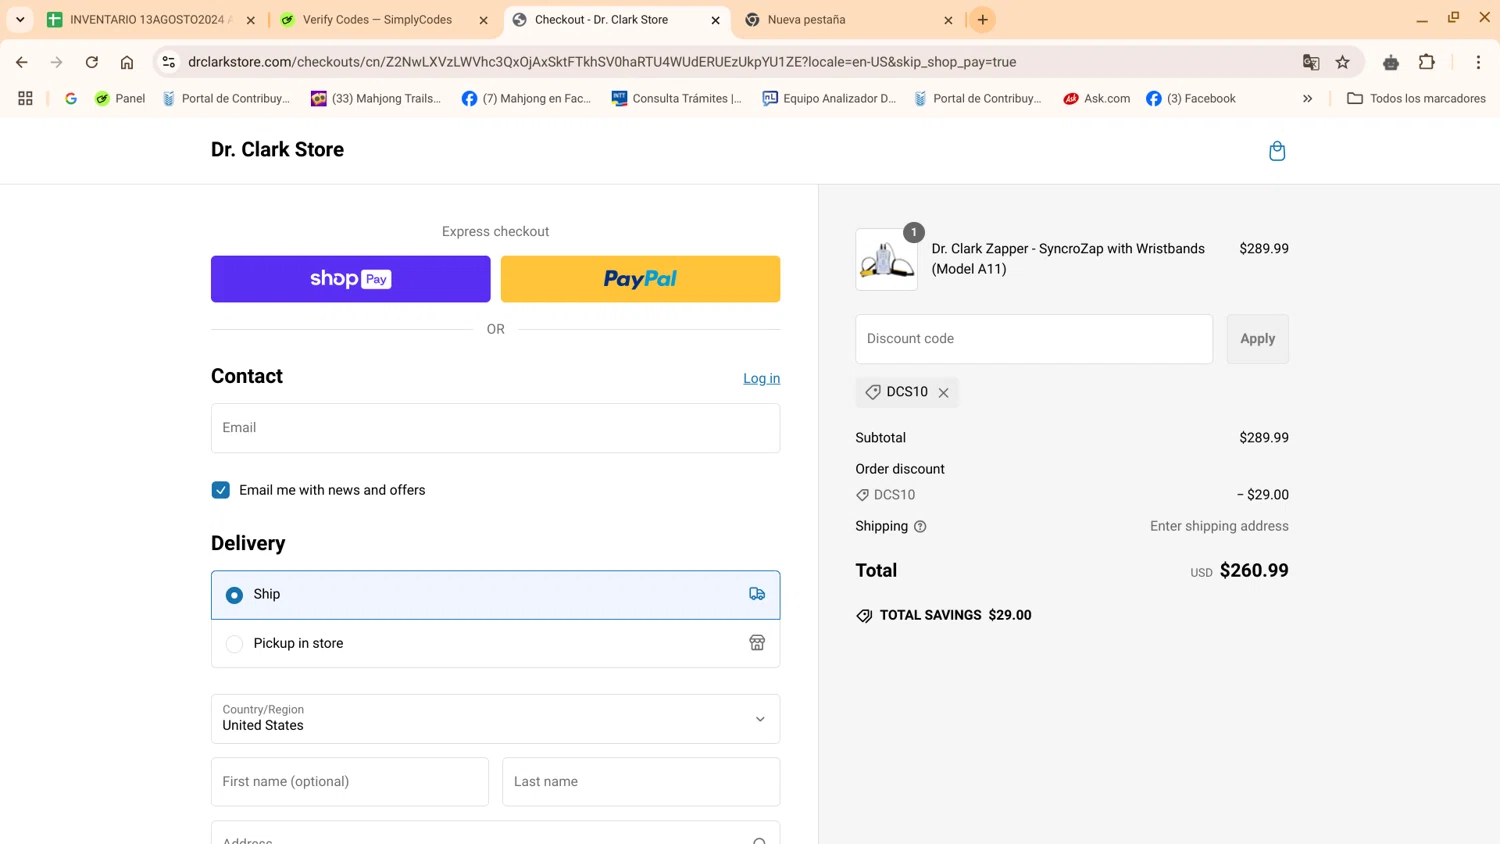The image size is (1500, 844).
Task: Open Todos los marcadores folder
Action: 1416,98
